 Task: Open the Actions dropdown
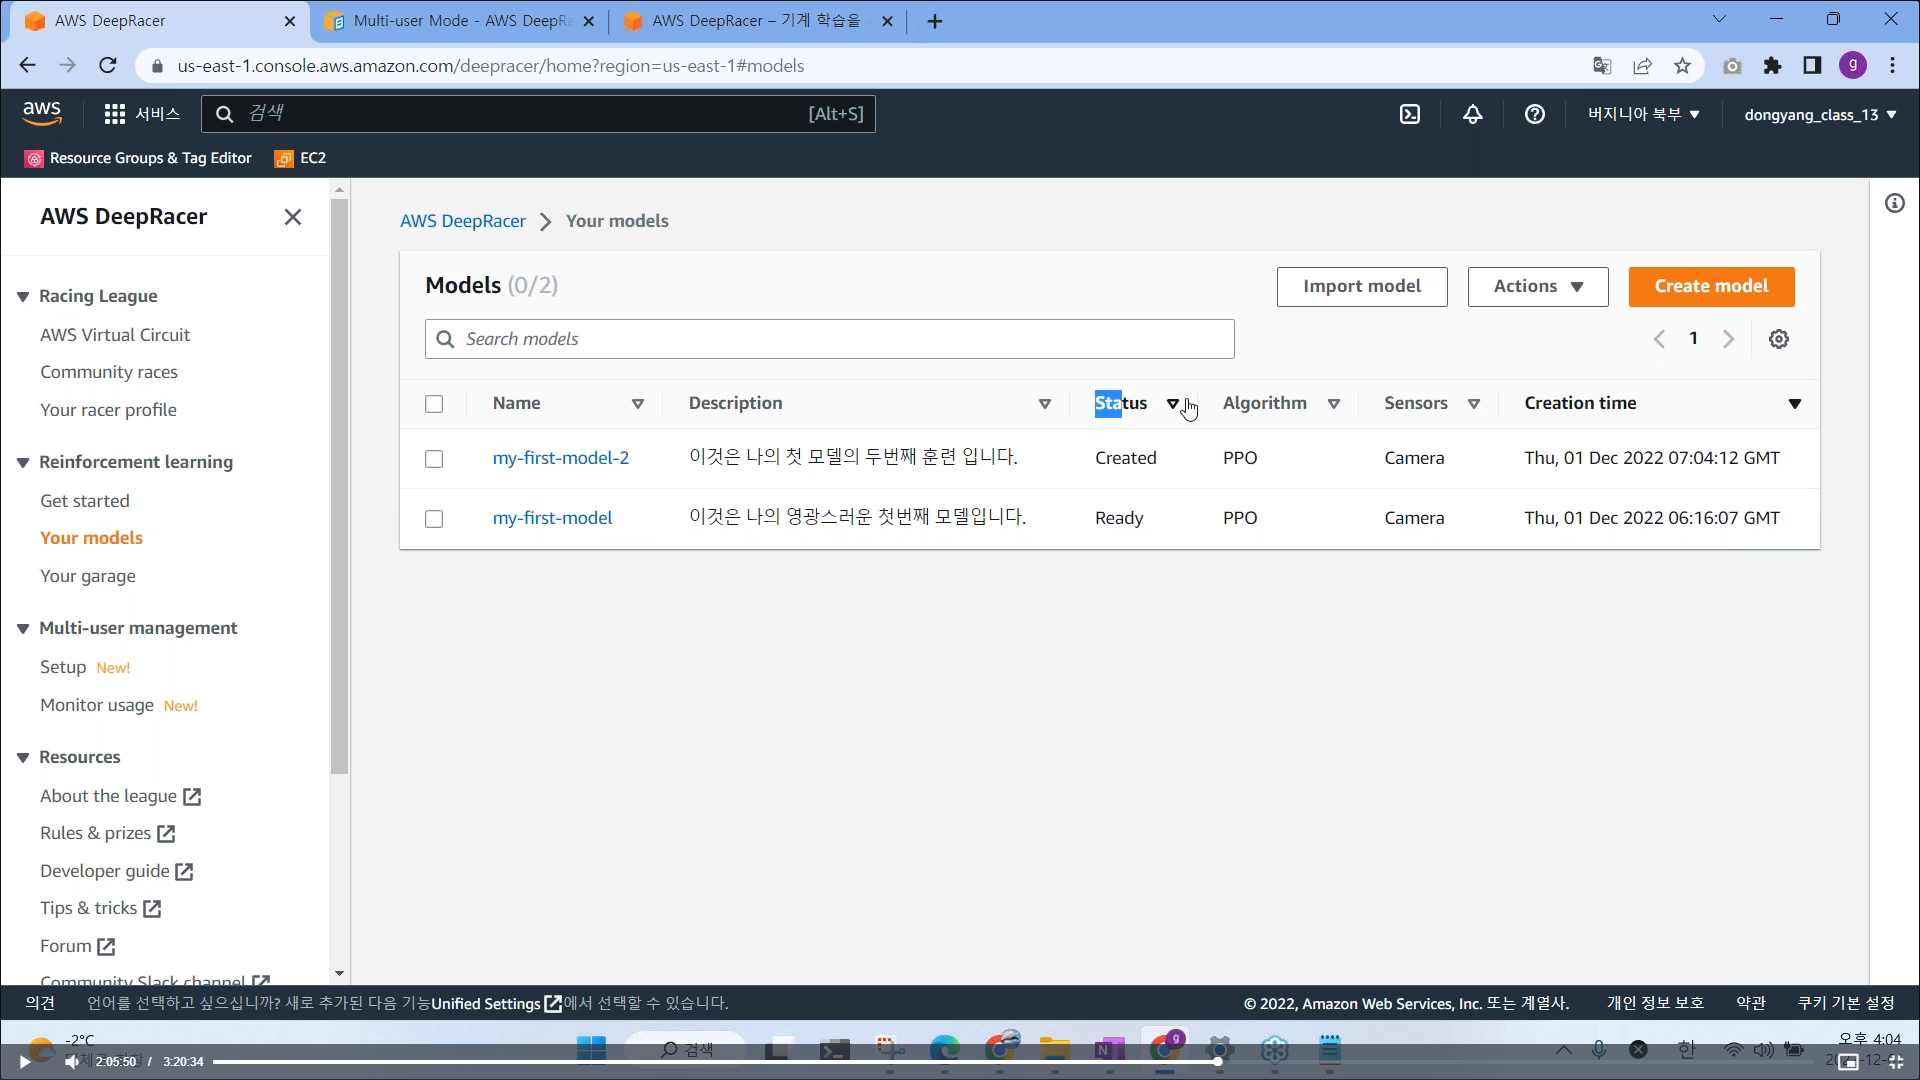pyautogui.click(x=1537, y=287)
